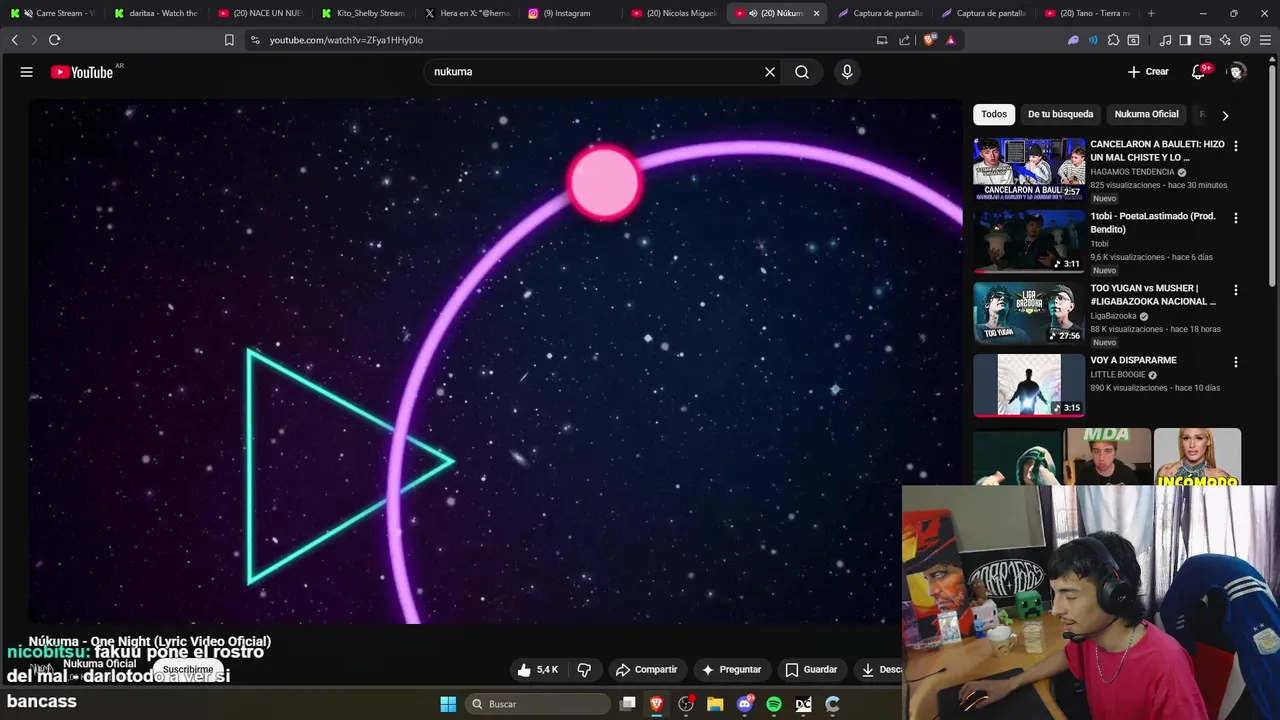Open the music note playlist icon
1280x720 pixels.
[x=1165, y=40]
